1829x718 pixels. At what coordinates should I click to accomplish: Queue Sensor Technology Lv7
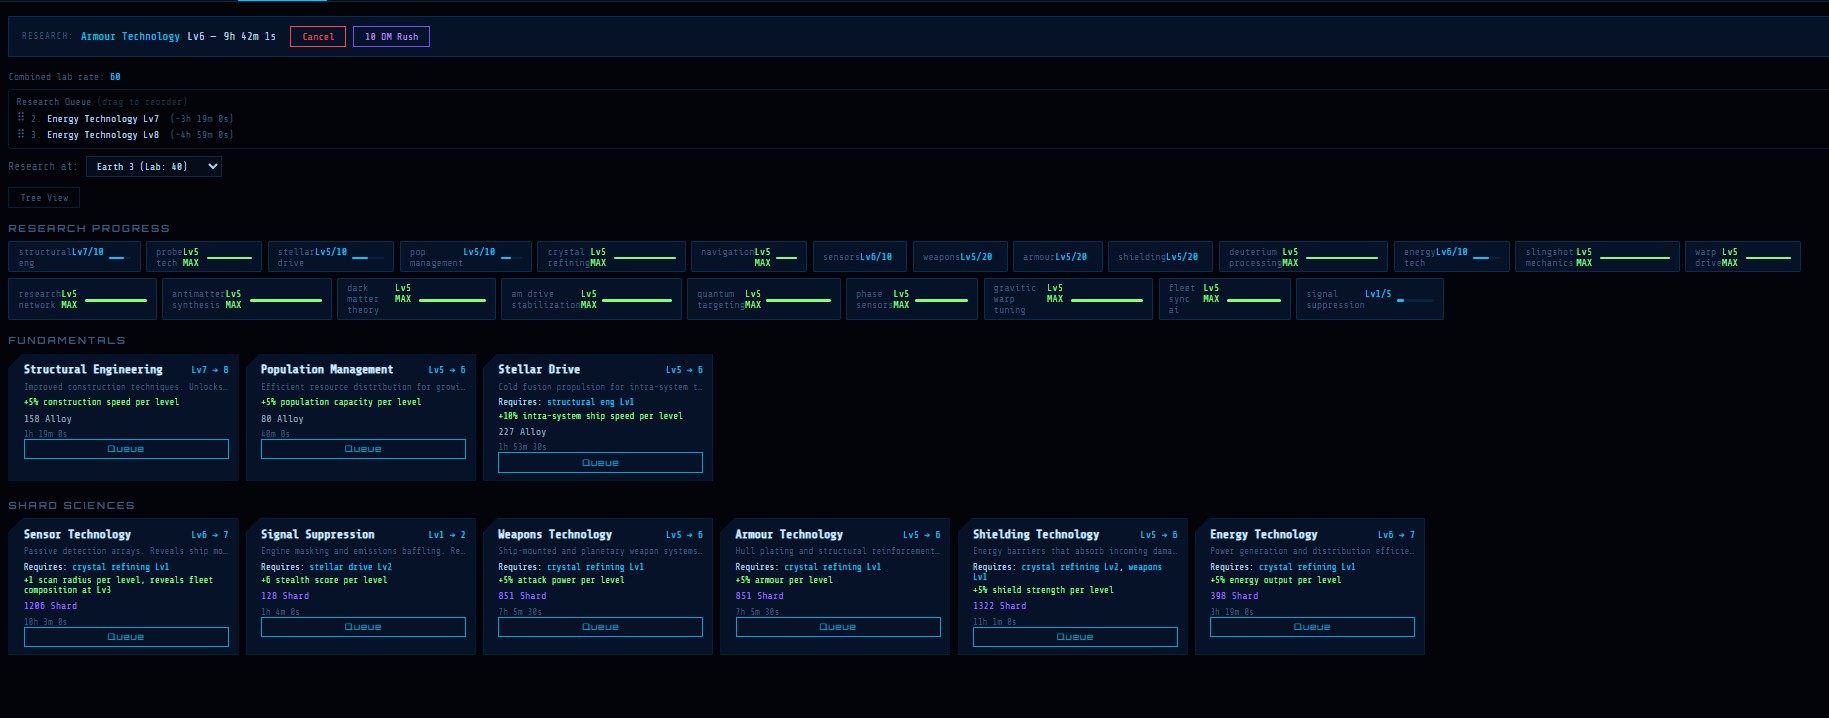pos(126,637)
